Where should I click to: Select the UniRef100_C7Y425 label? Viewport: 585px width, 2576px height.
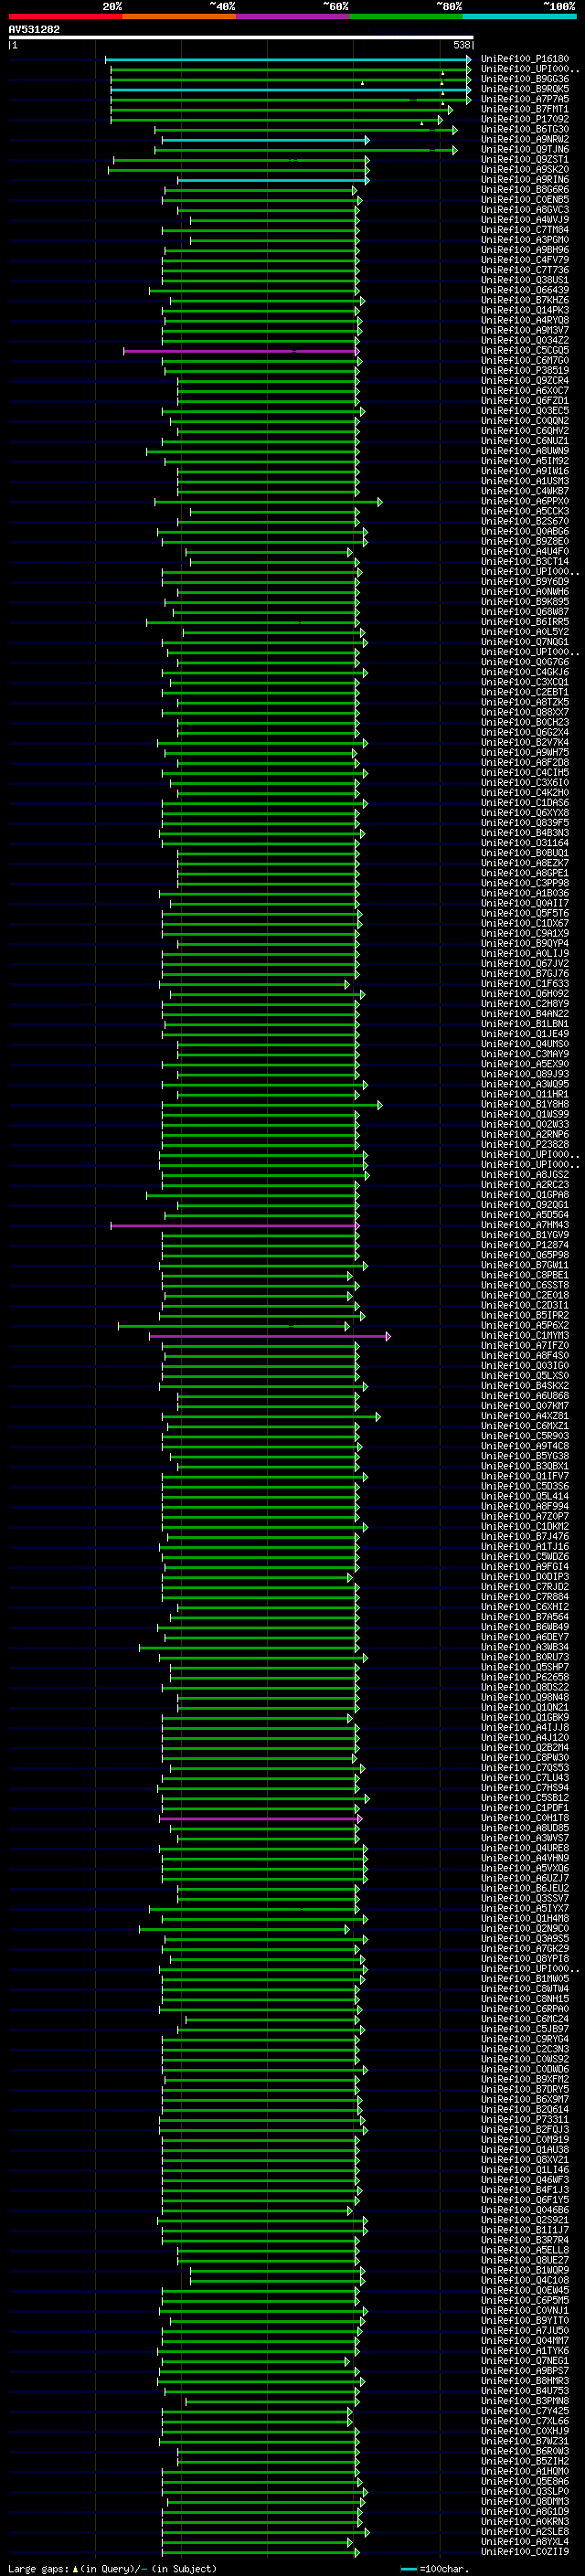click(x=525, y=2411)
